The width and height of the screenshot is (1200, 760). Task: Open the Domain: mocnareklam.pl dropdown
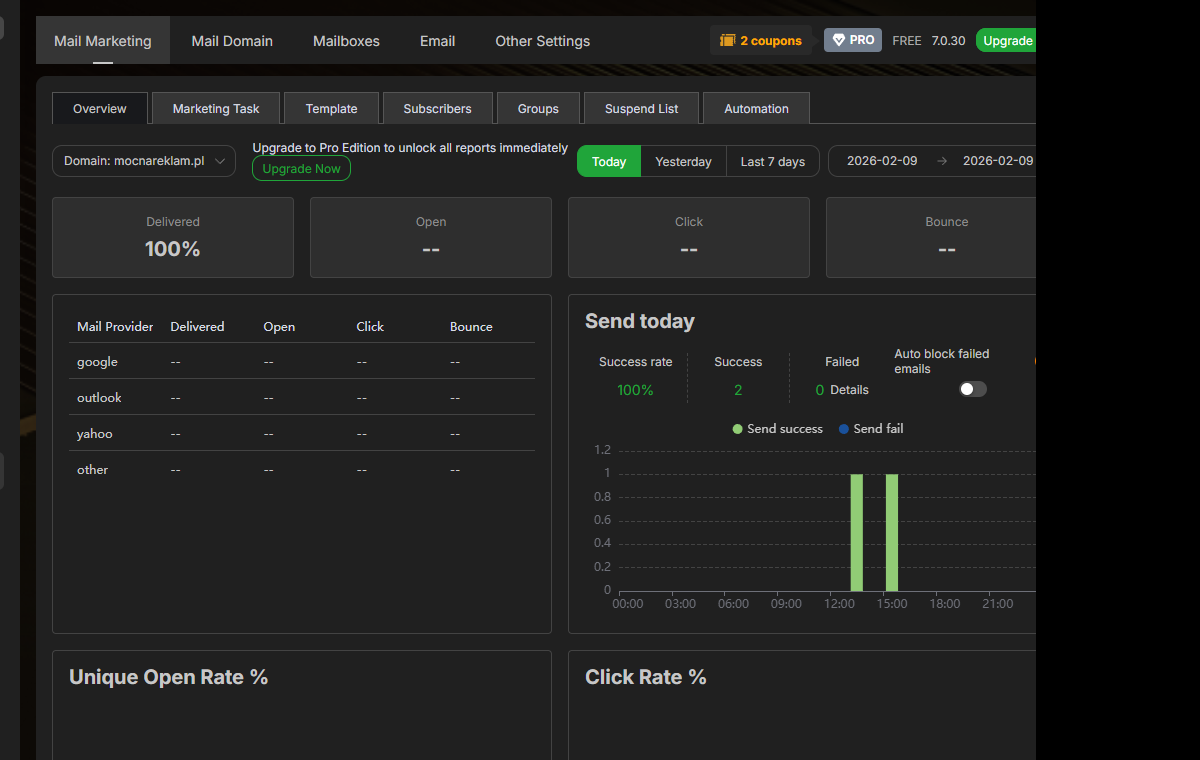[x=144, y=161]
